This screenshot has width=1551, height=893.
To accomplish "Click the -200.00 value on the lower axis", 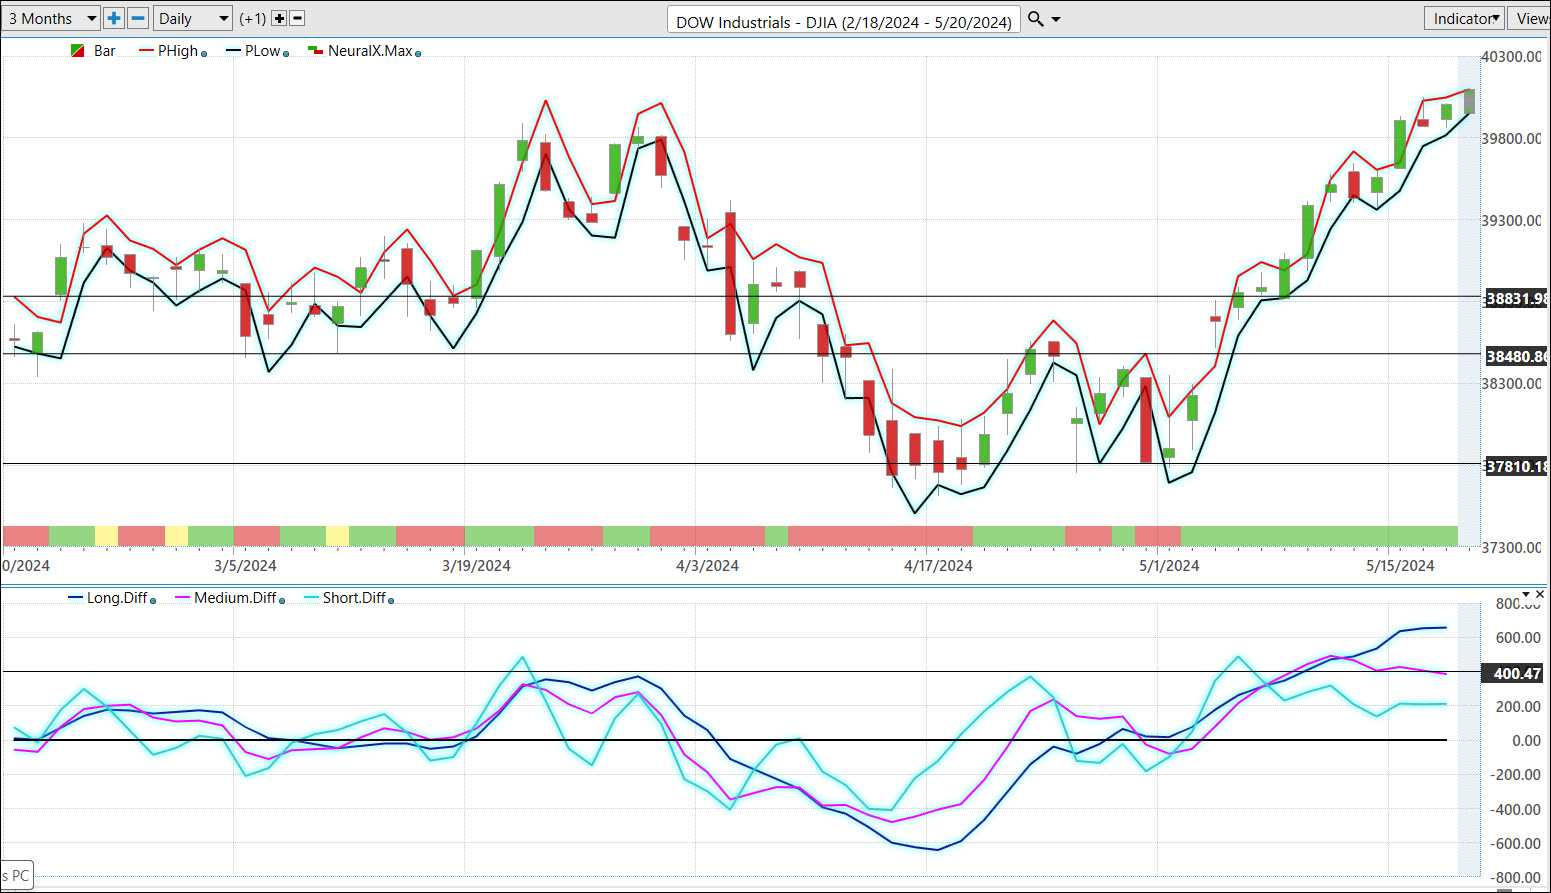I will click(x=1515, y=775).
